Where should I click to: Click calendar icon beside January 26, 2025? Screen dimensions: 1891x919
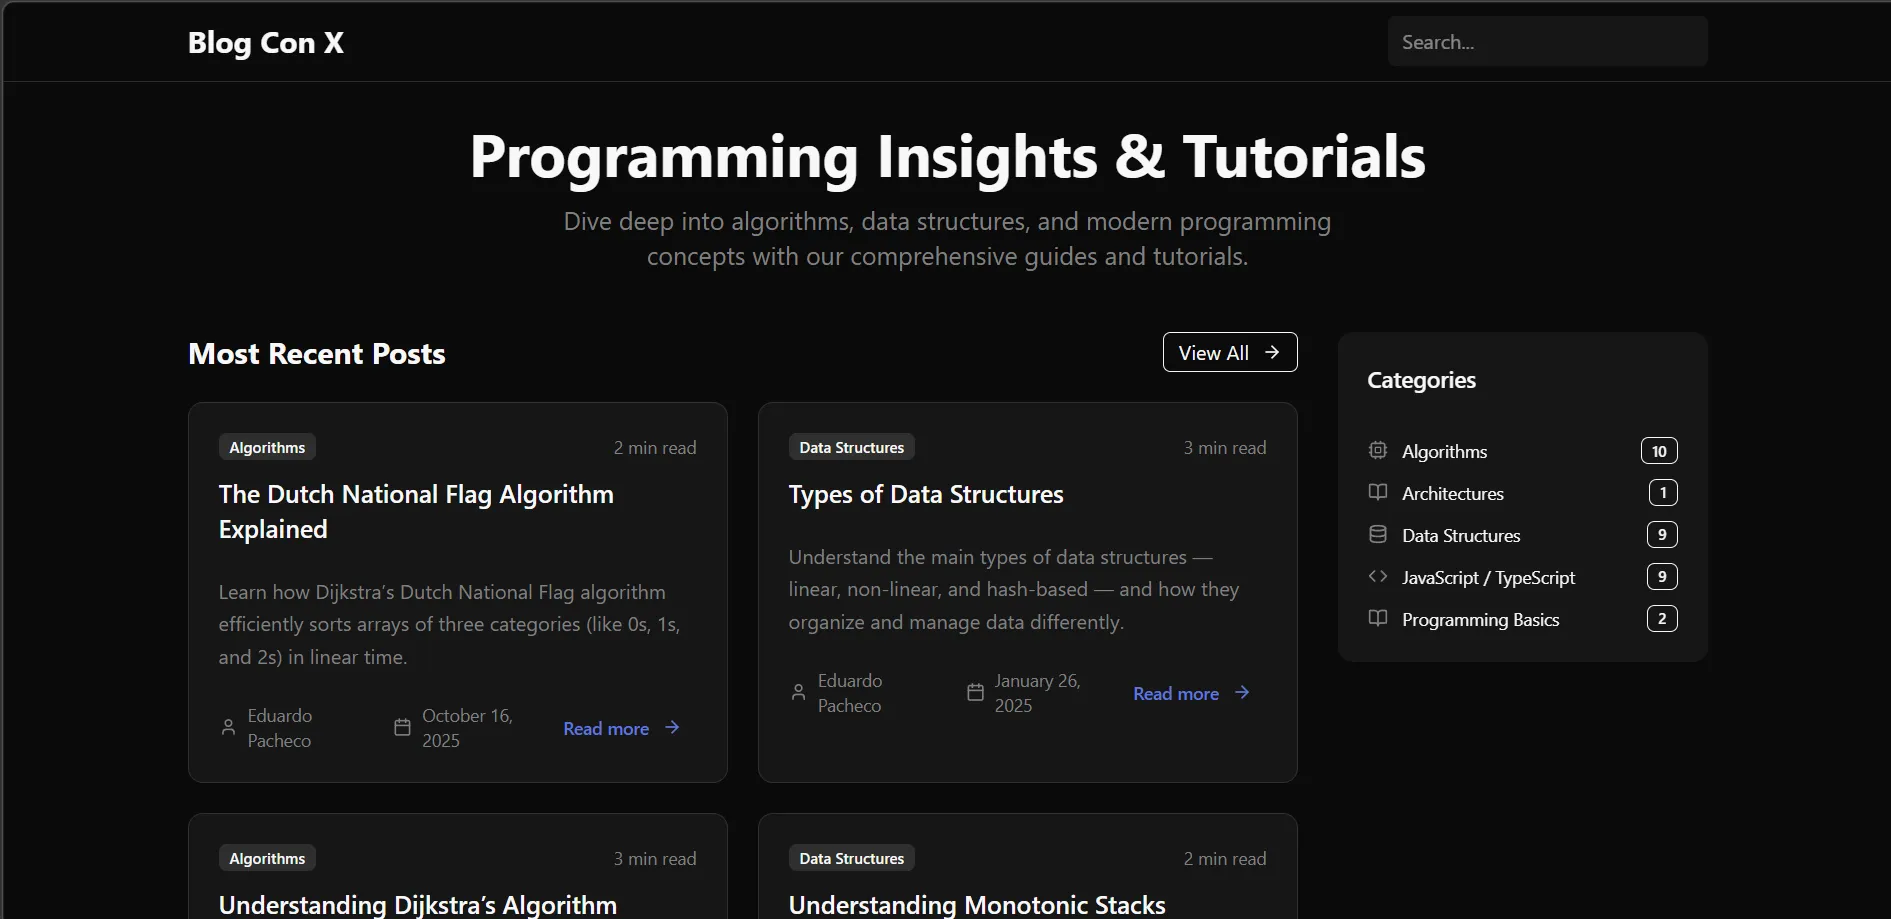tap(975, 693)
